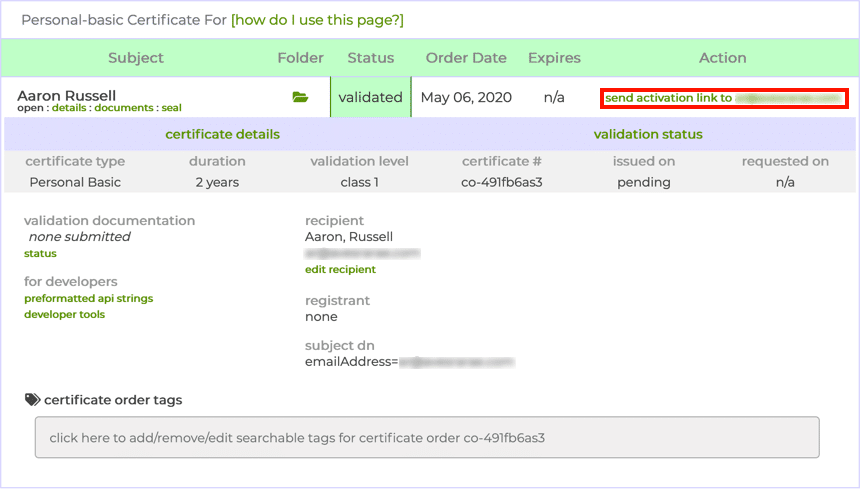Click the certificate order tags icon

coord(32,400)
